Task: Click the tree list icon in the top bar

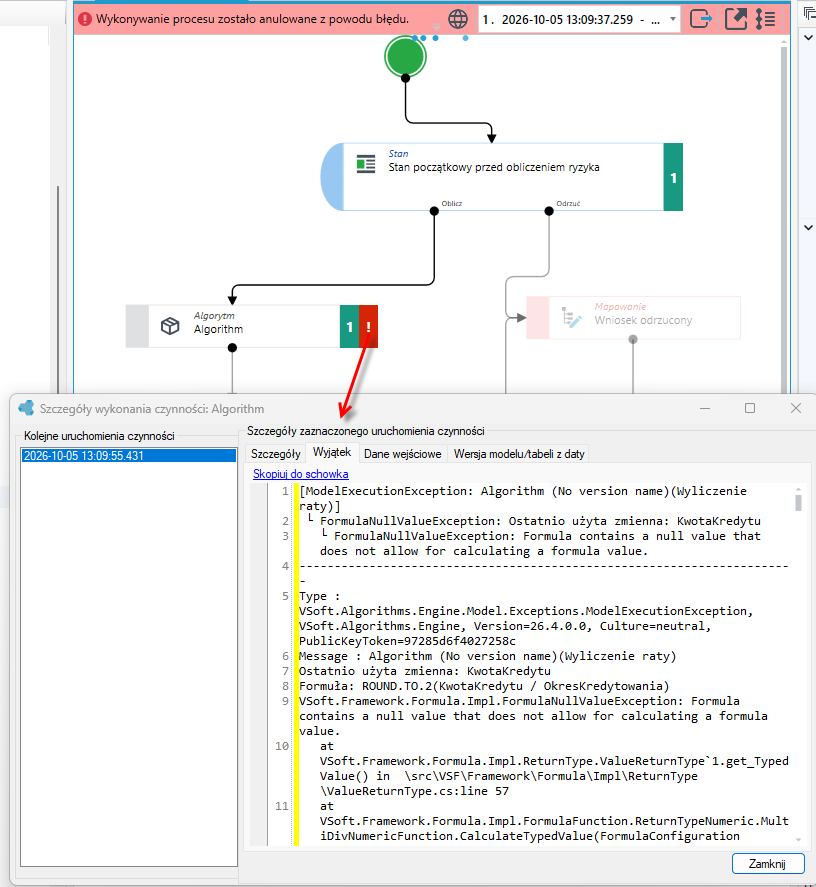Action: pos(766,19)
